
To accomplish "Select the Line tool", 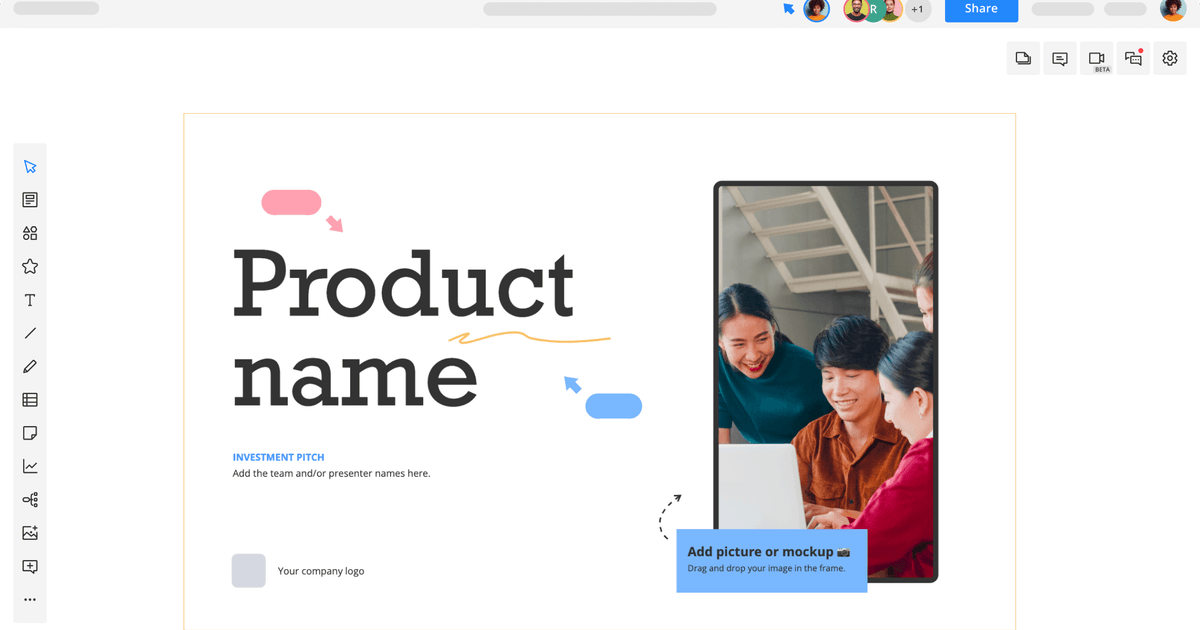I will coord(30,333).
